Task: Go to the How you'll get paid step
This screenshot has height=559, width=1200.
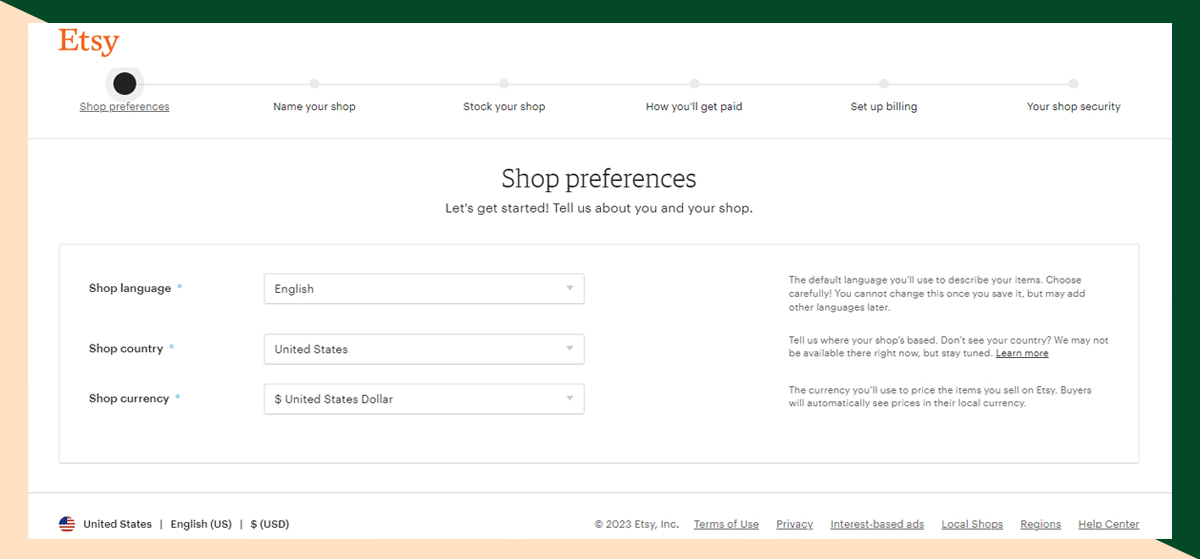Action: (694, 107)
